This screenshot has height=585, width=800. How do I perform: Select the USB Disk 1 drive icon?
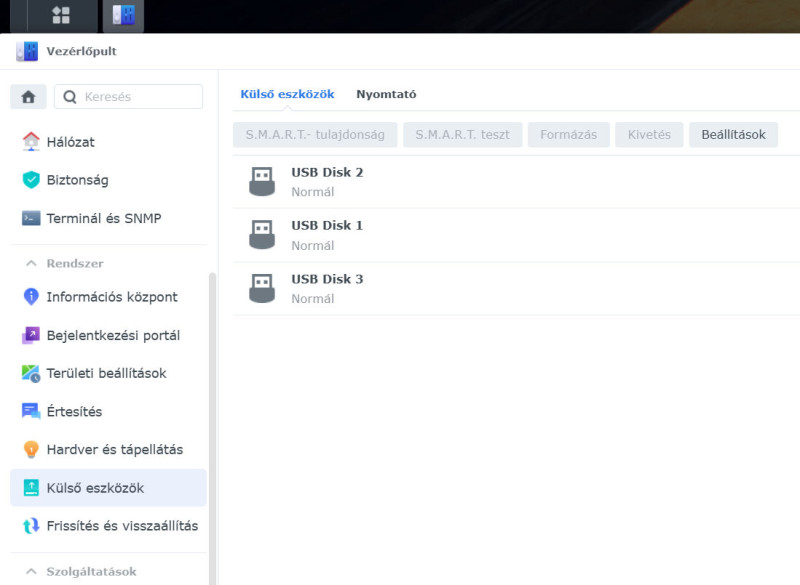pyautogui.click(x=262, y=235)
